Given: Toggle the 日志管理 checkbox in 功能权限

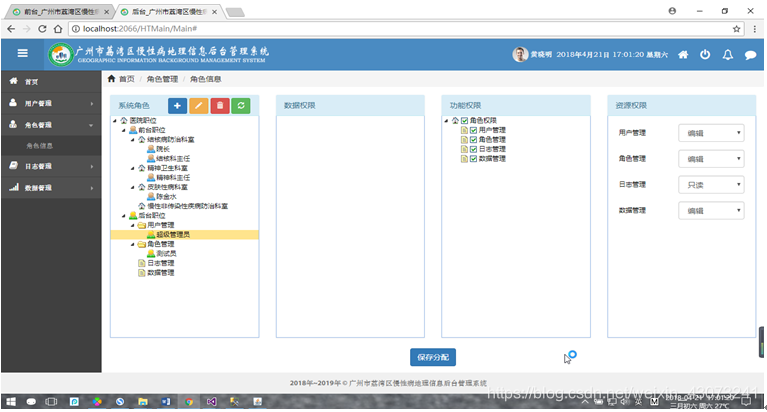Looking at the screenshot, I should click(x=473, y=149).
